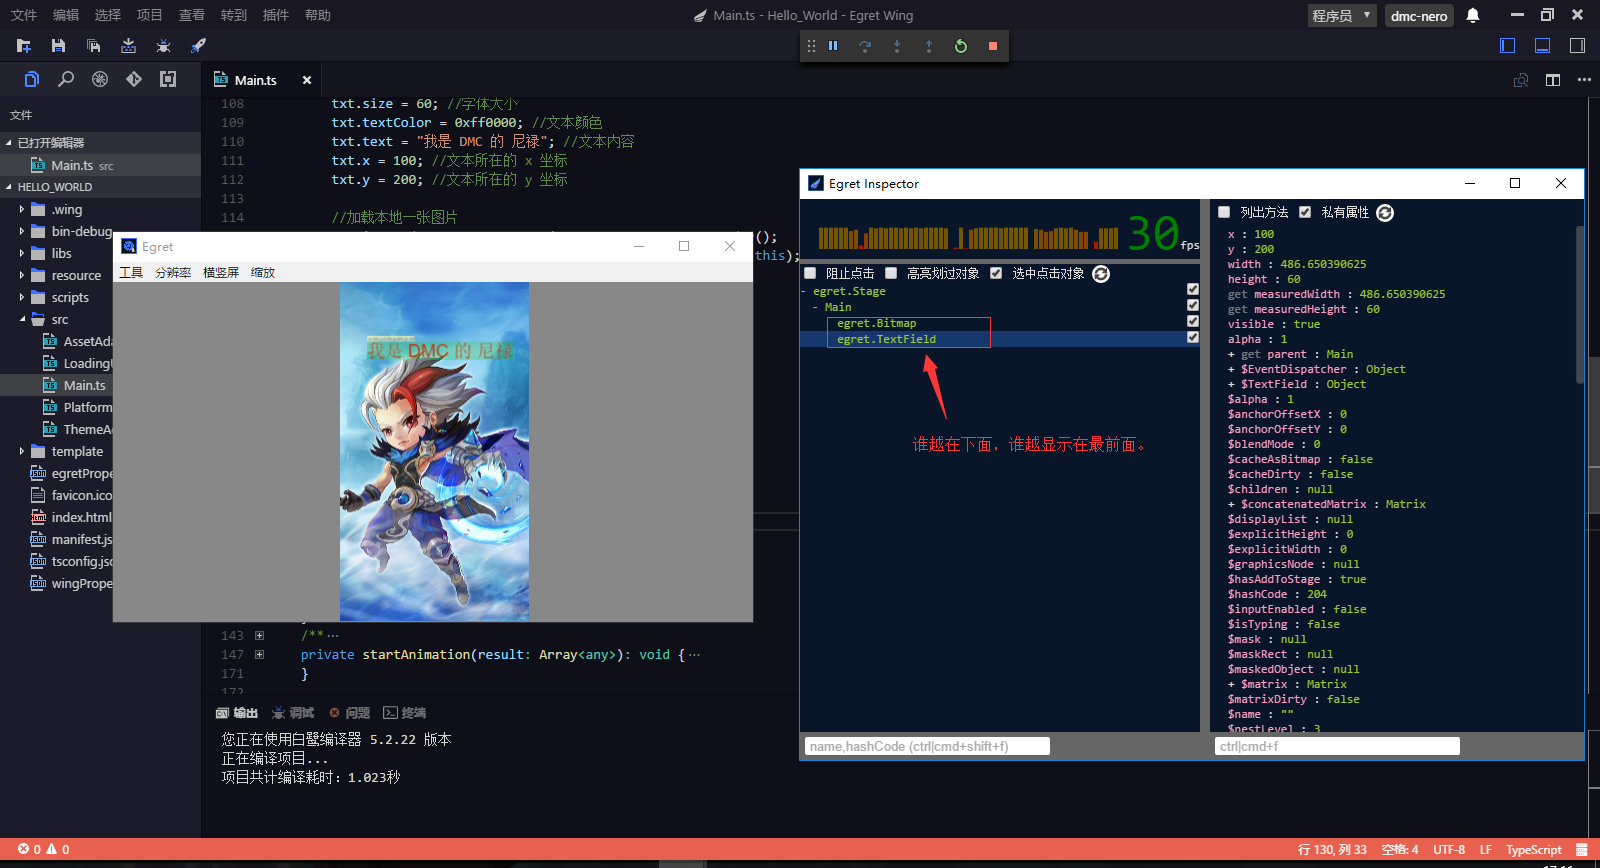Click the Step Over debug button
The width and height of the screenshot is (1600, 868).
tap(865, 46)
